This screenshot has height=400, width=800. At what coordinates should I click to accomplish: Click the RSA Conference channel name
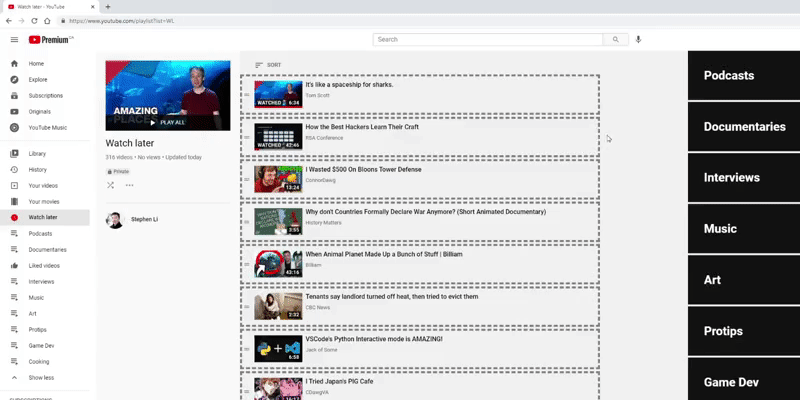click(x=324, y=138)
